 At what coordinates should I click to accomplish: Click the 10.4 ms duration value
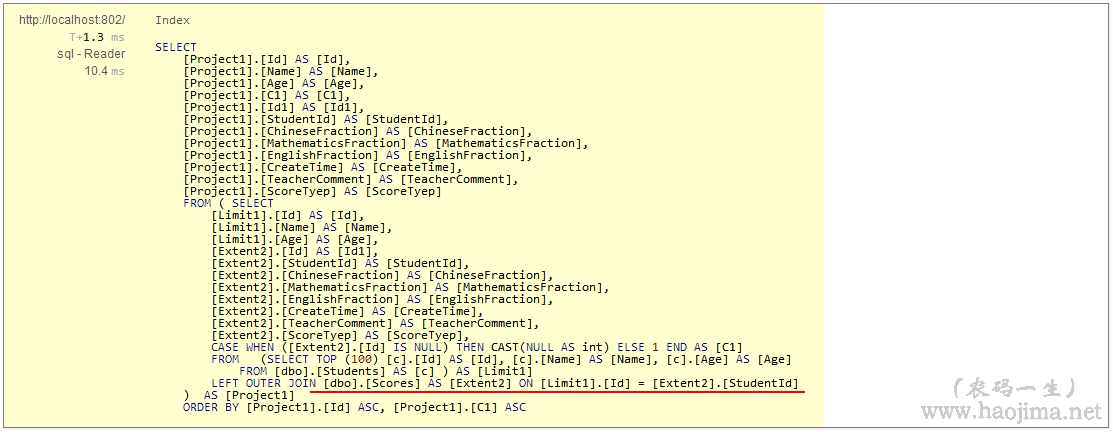pyautogui.click(x=104, y=71)
